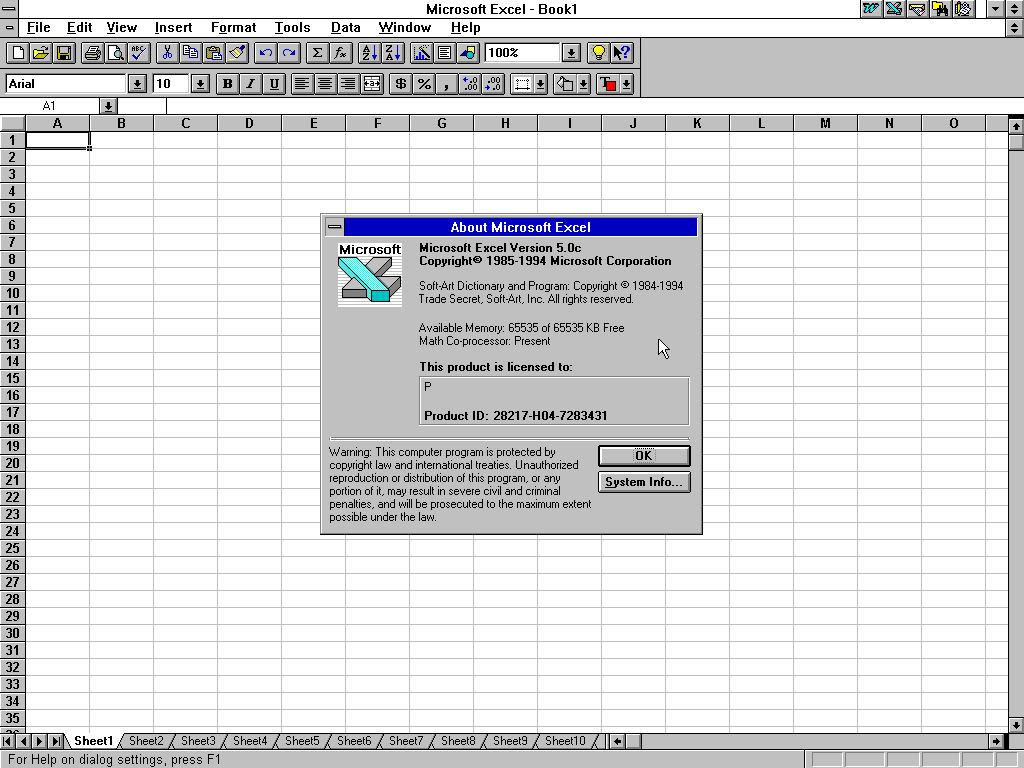
Task: Open the Tools menu
Action: pyautogui.click(x=292, y=27)
